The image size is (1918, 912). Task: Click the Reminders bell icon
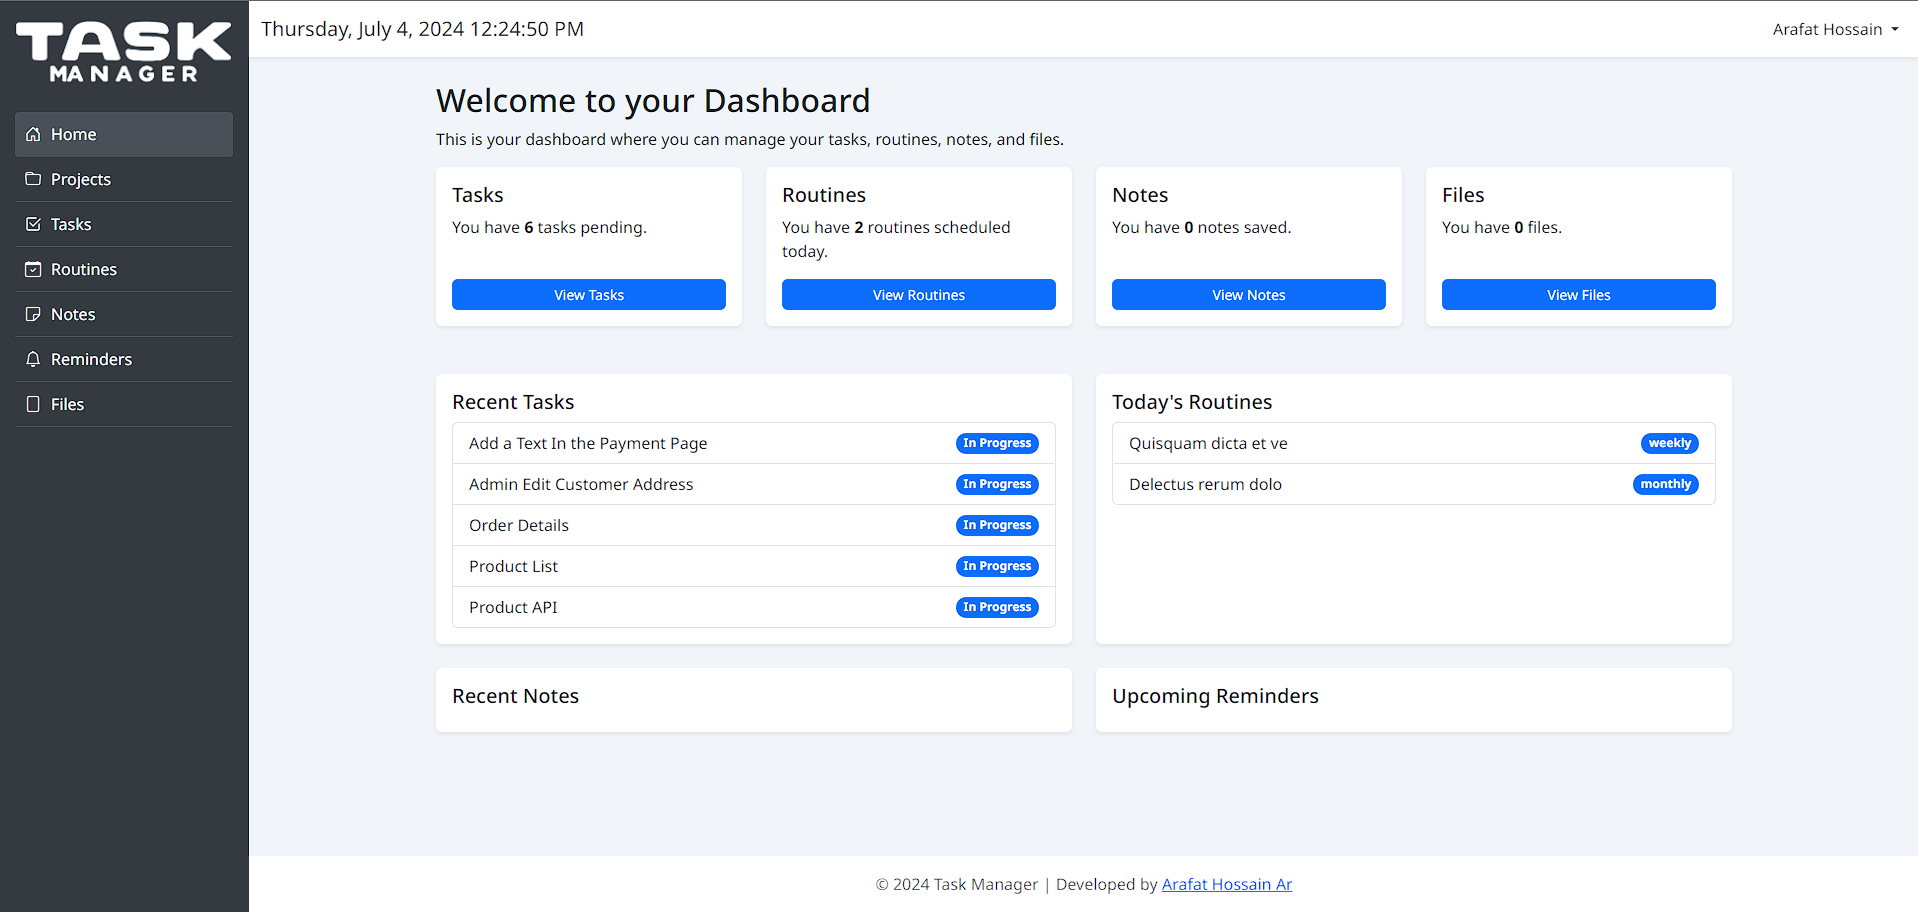pyautogui.click(x=33, y=359)
